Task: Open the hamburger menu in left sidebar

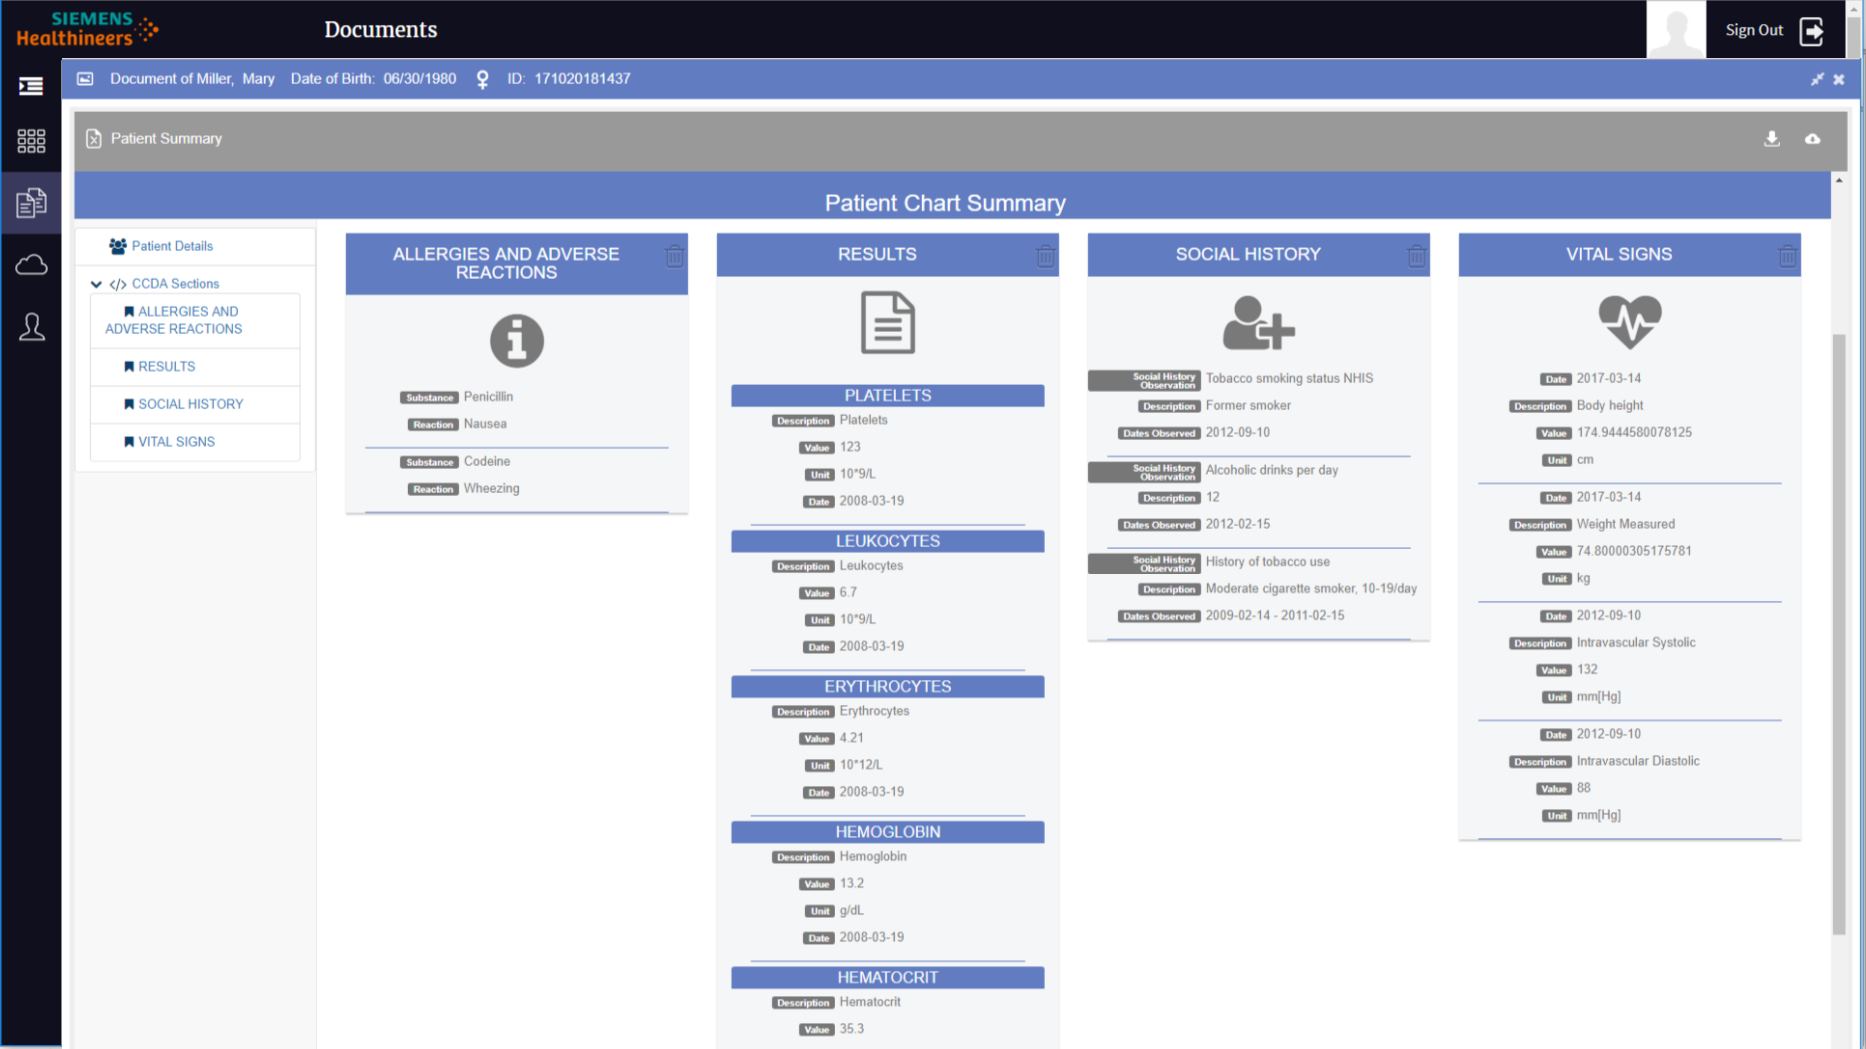Action: click(x=31, y=86)
